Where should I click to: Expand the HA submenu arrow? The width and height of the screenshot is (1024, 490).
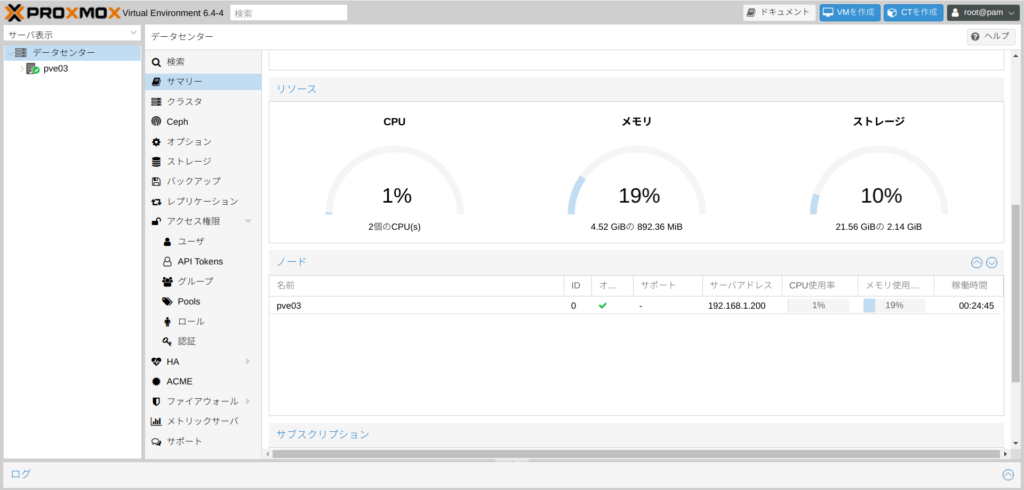point(248,361)
